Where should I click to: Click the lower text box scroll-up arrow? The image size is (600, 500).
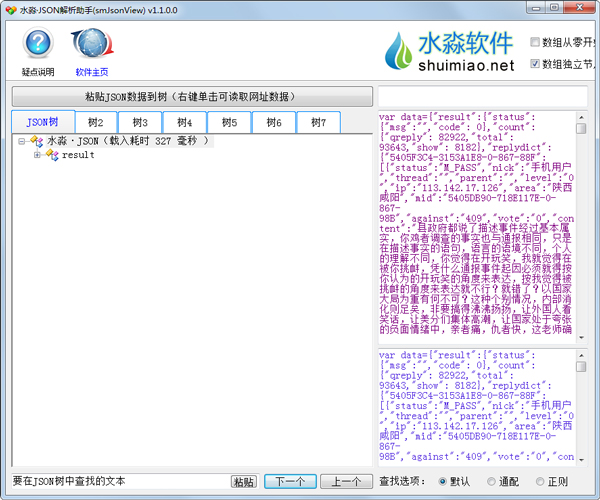(x=581, y=355)
